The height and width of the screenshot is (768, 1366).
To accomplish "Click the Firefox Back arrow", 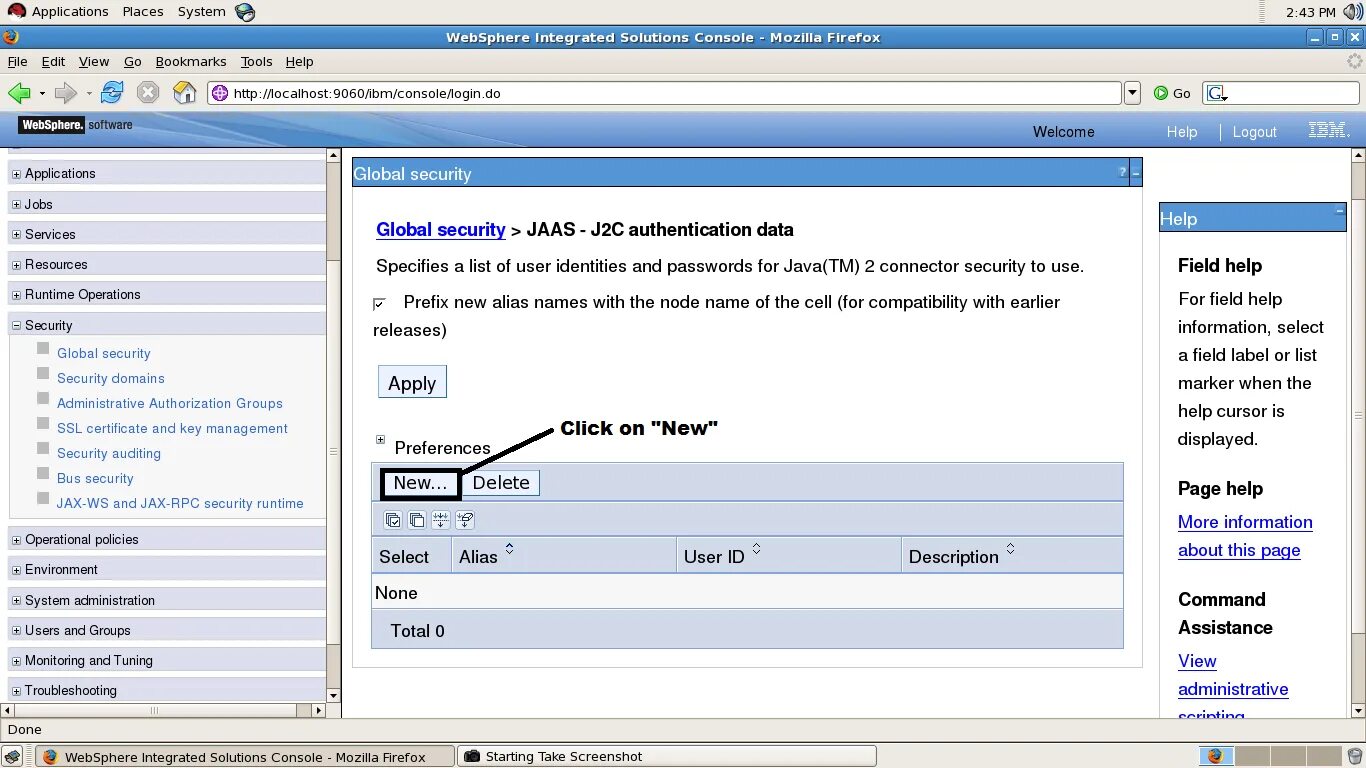I will (x=19, y=93).
